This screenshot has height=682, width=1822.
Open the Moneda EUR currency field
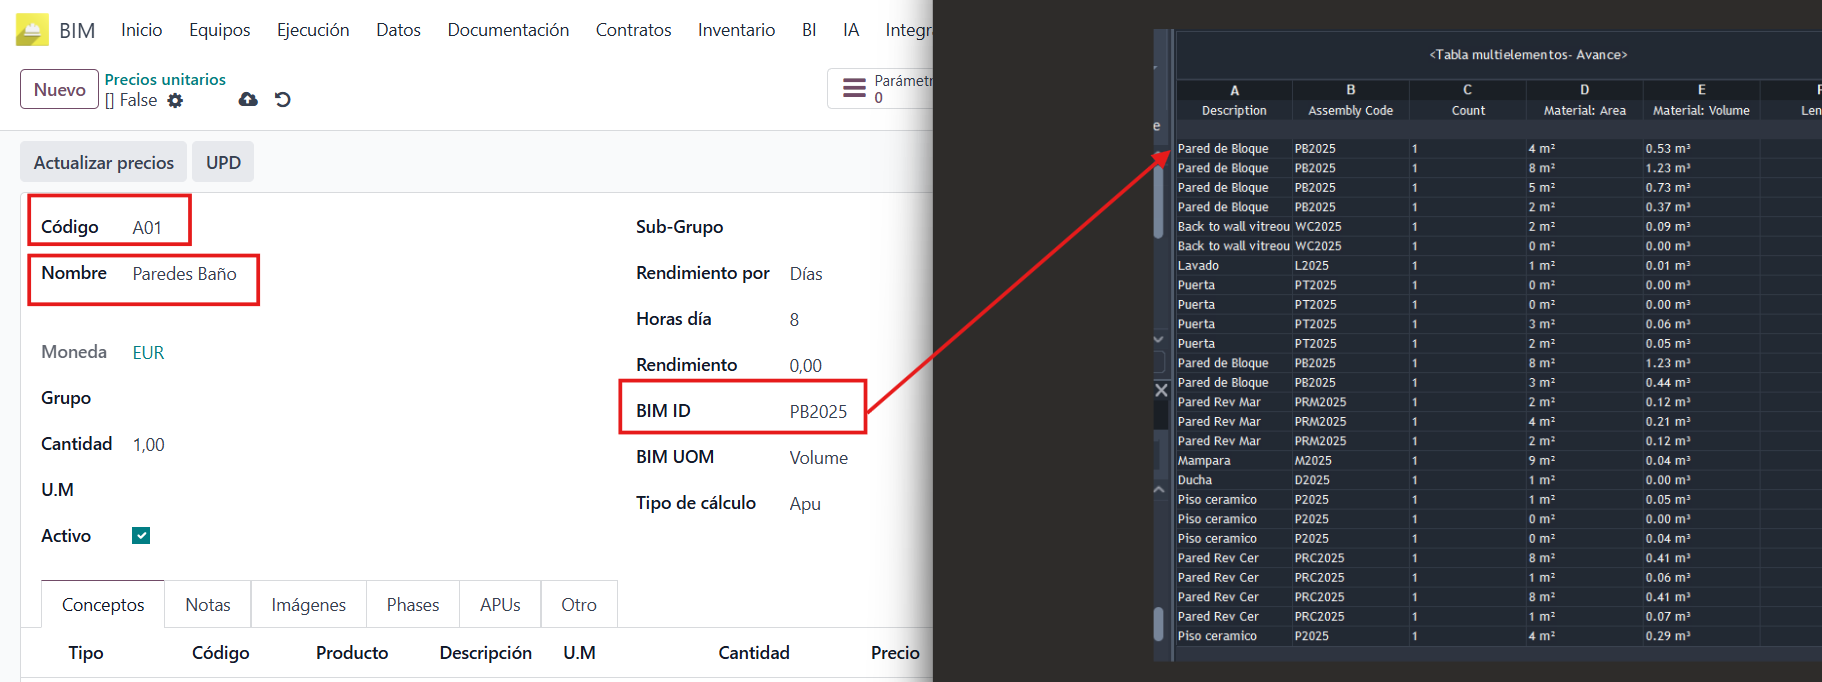coord(148,353)
